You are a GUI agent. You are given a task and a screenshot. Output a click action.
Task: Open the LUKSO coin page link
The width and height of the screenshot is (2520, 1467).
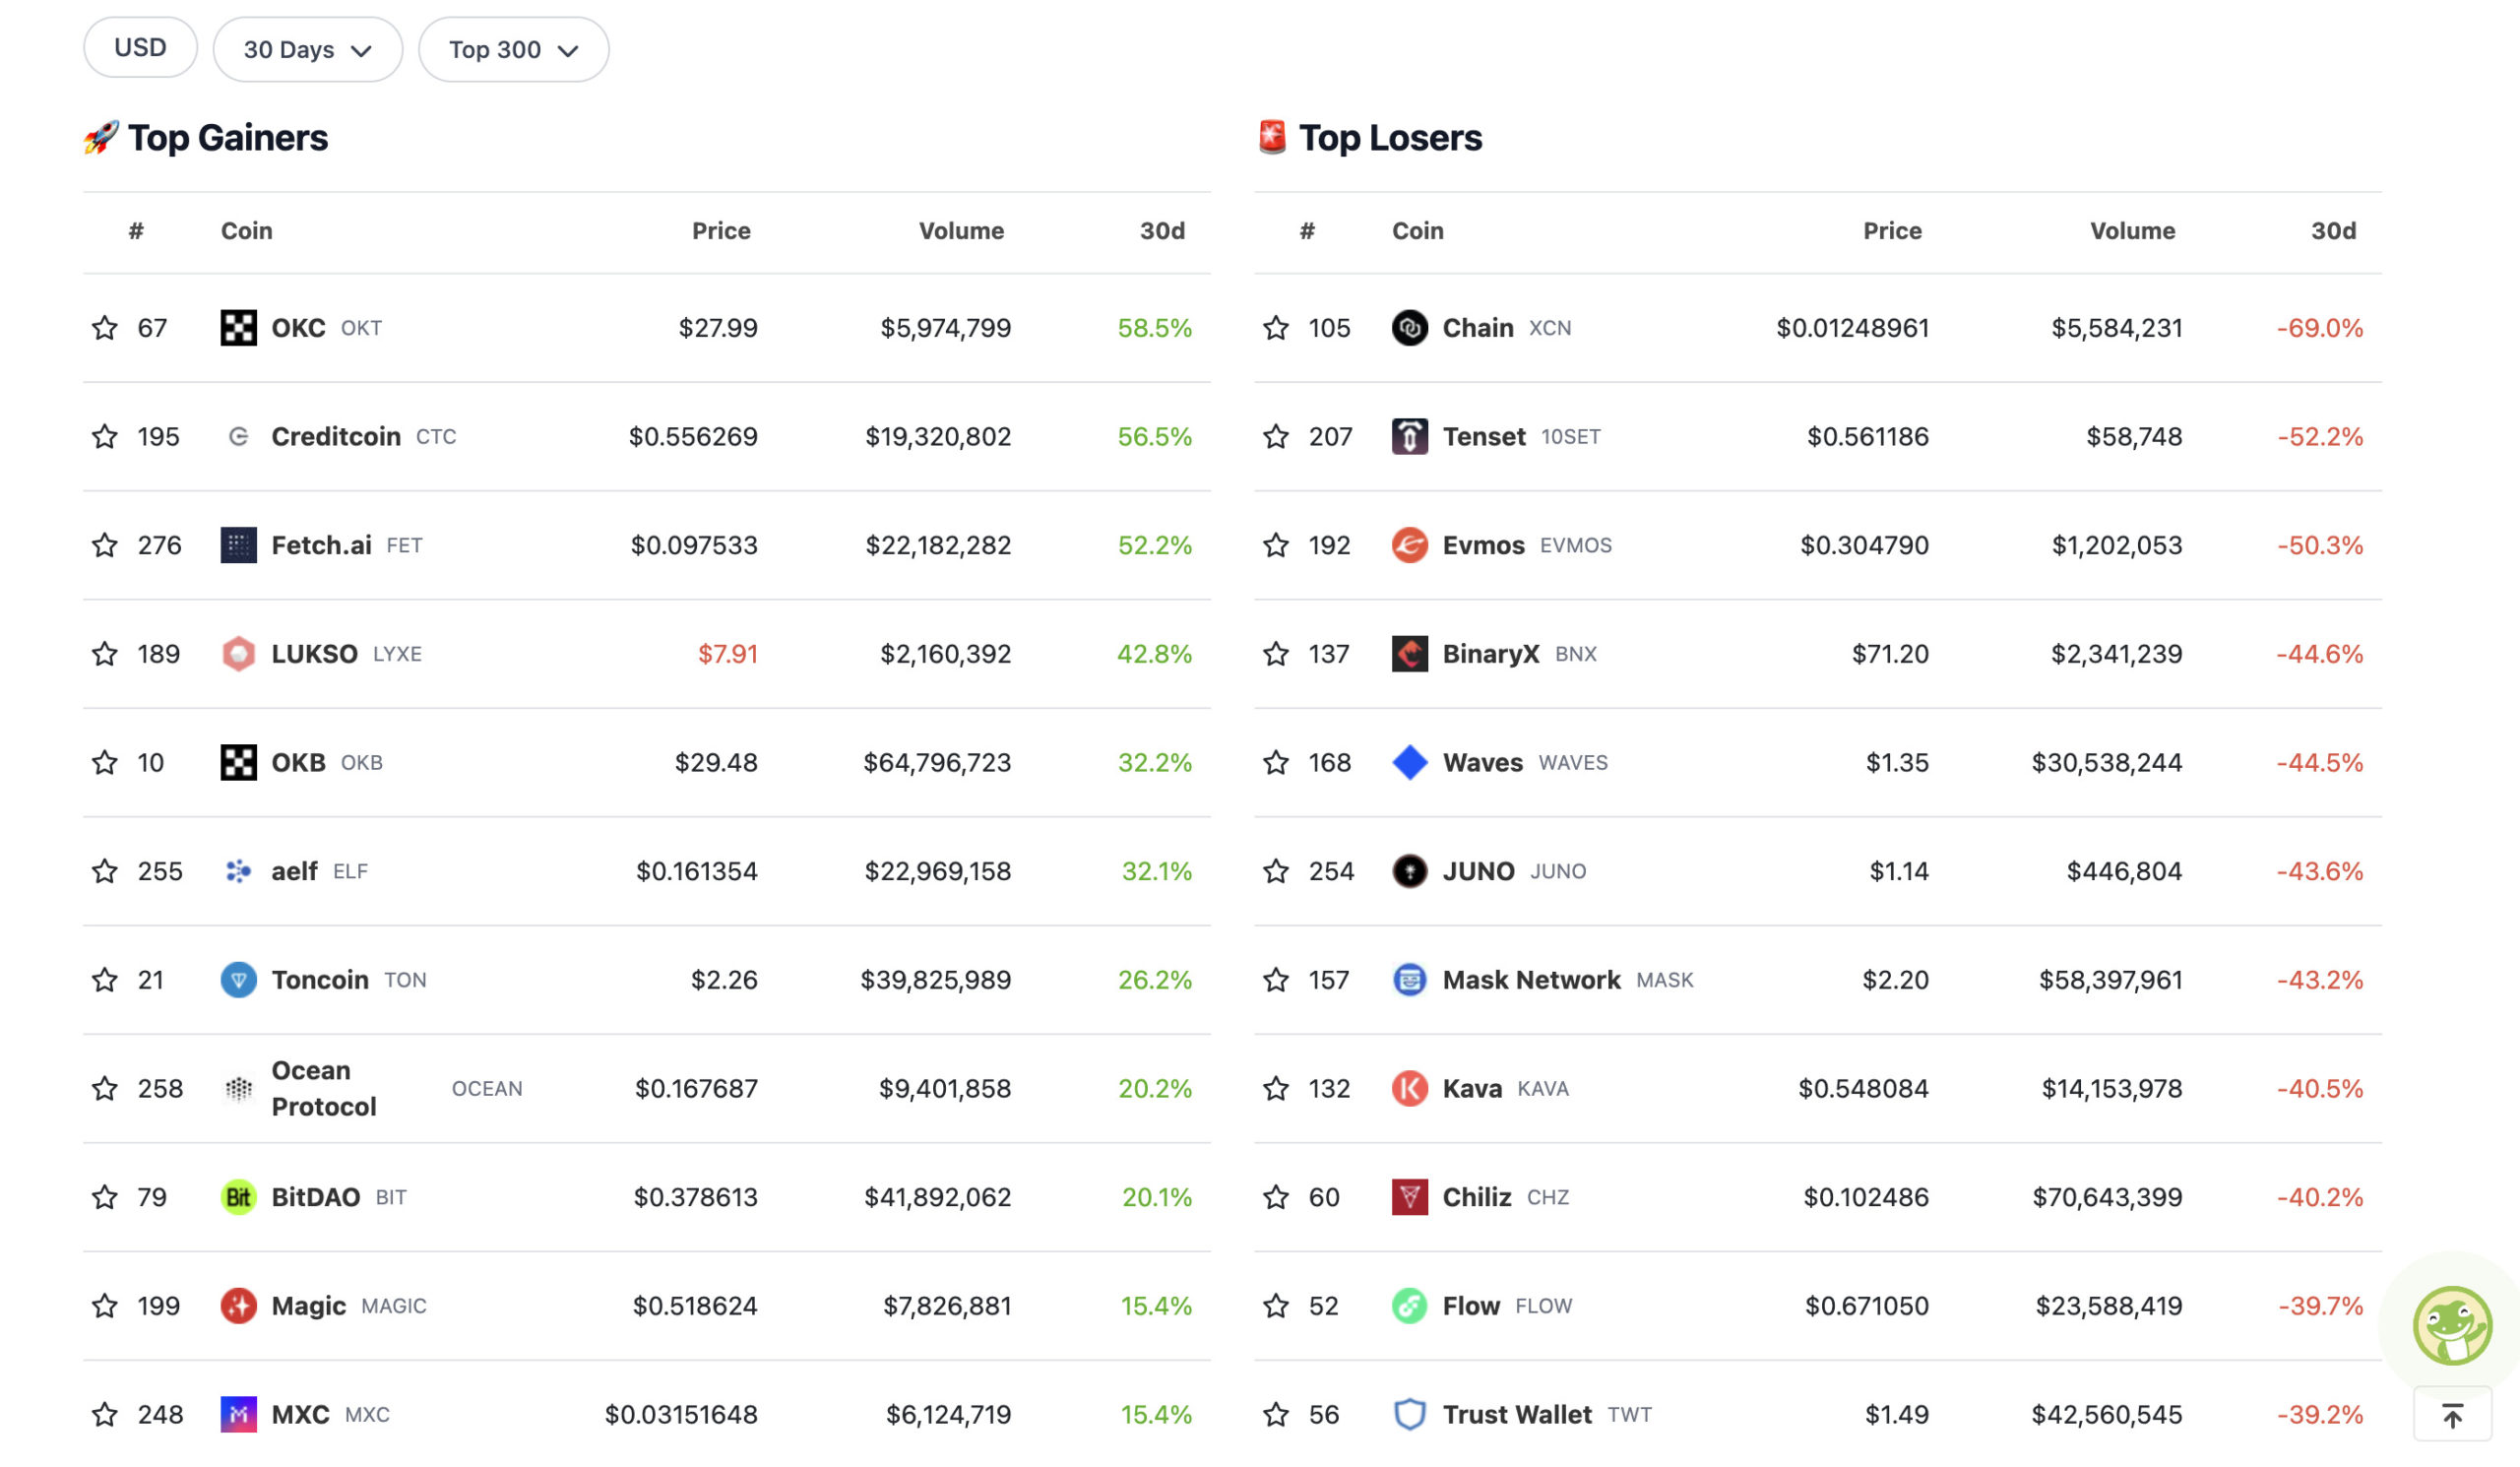(x=314, y=654)
